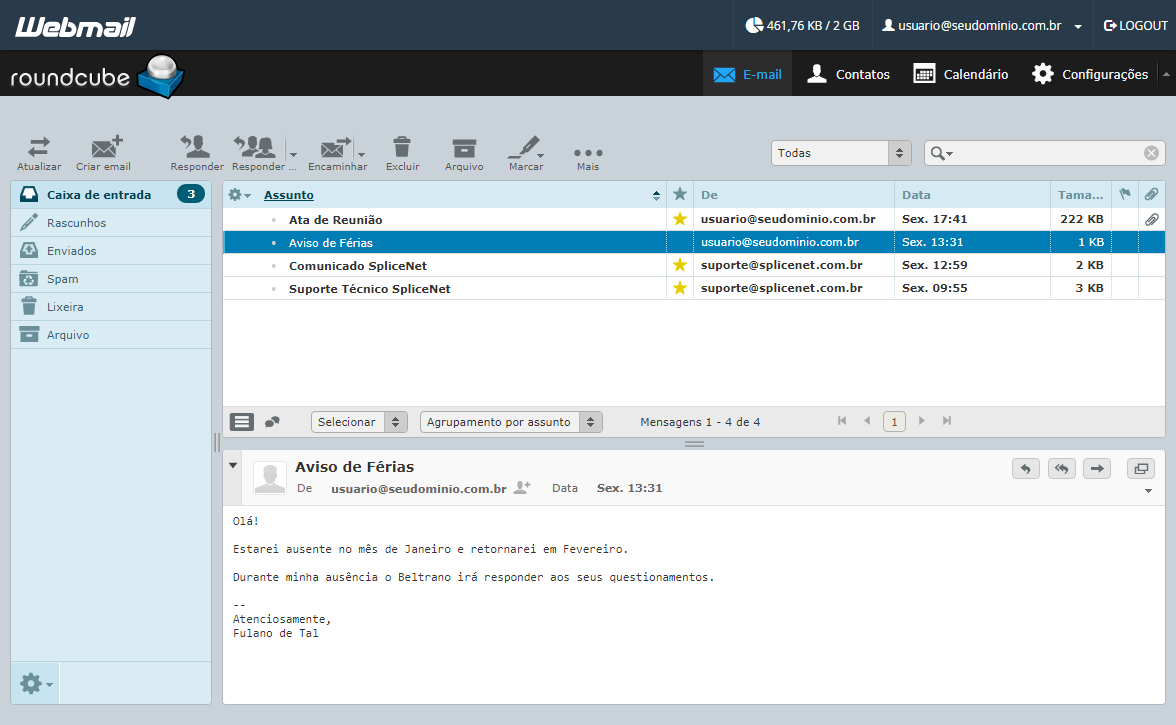Screen dimensions: 1176x725
Task: Open list options gear in message header
Action: (x=238, y=195)
